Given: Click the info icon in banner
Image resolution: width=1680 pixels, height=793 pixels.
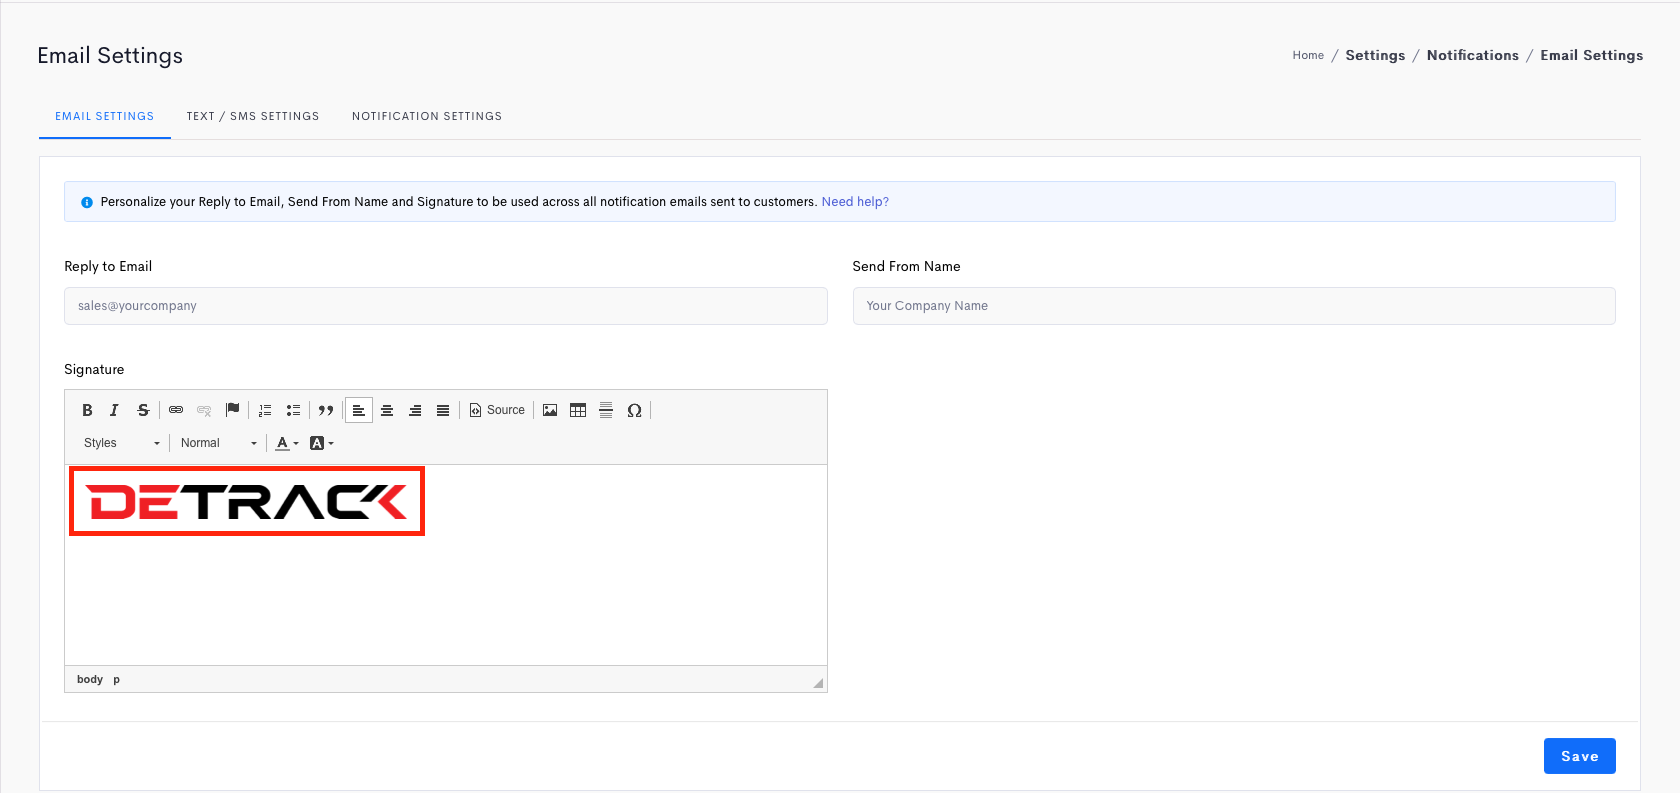Looking at the screenshot, I should 87,202.
